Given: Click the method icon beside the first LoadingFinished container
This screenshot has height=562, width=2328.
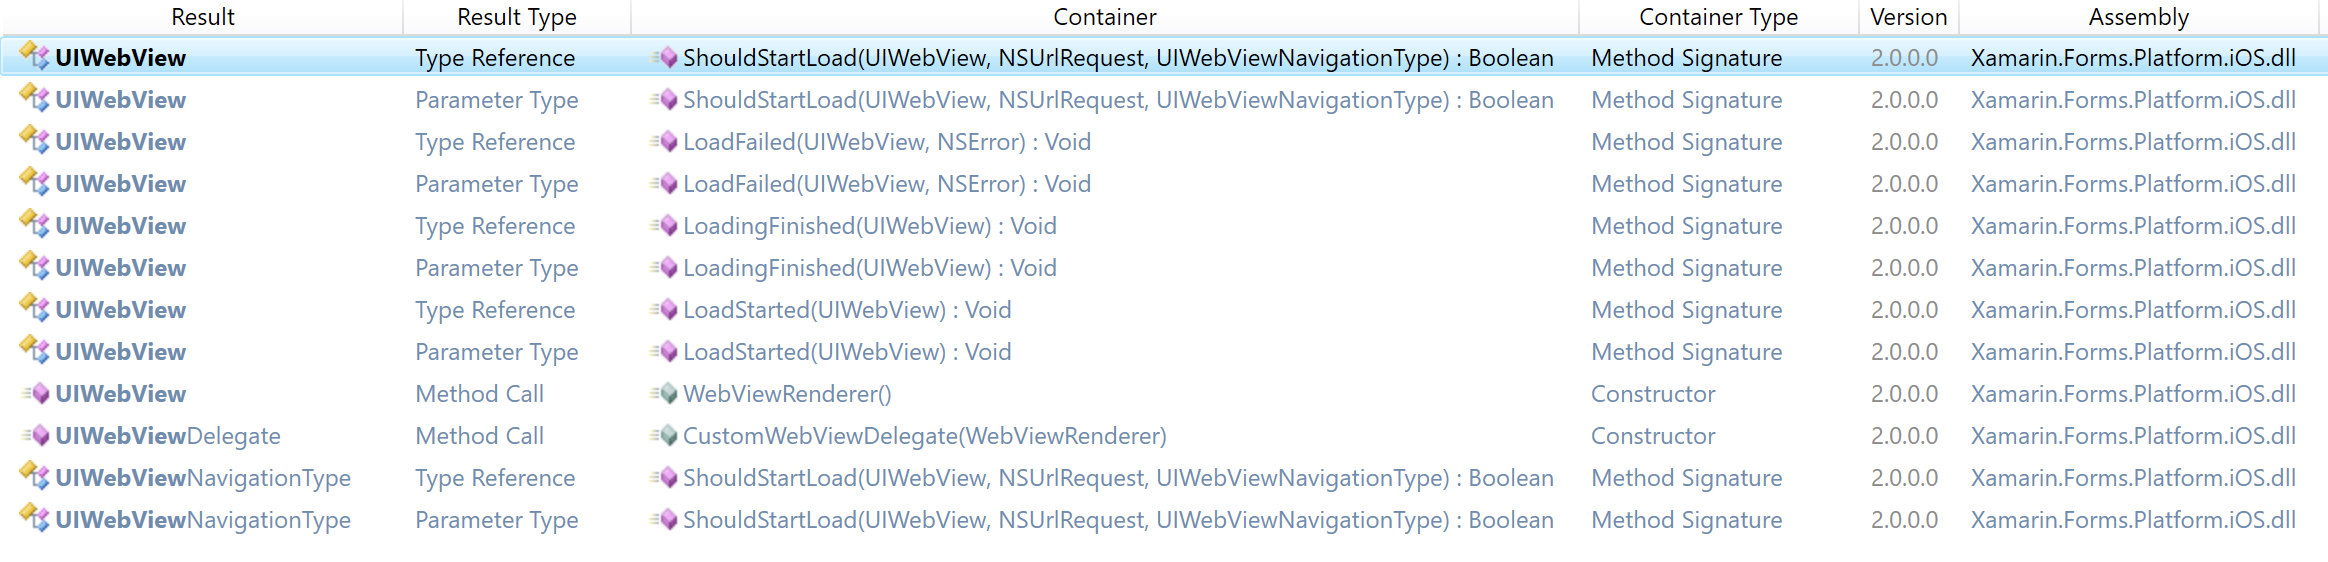Looking at the screenshot, I should click(x=664, y=226).
